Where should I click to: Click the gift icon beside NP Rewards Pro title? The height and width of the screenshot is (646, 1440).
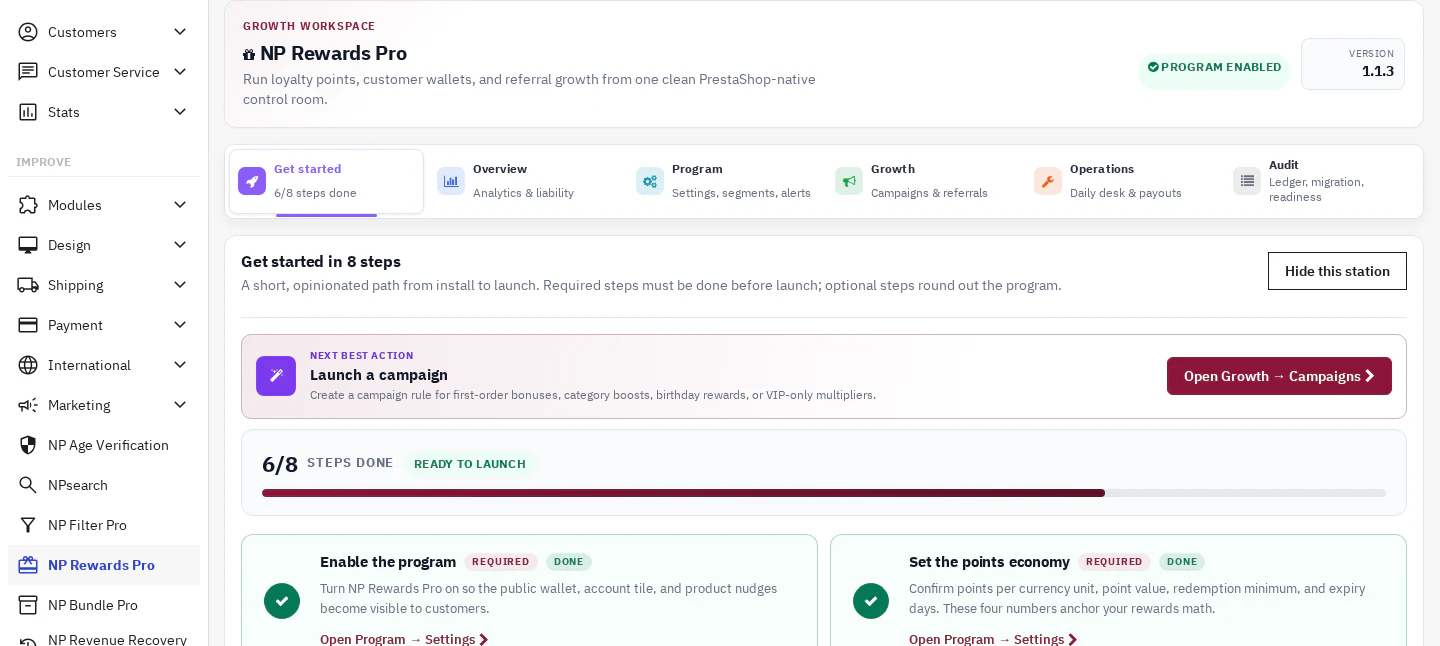click(x=249, y=54)
